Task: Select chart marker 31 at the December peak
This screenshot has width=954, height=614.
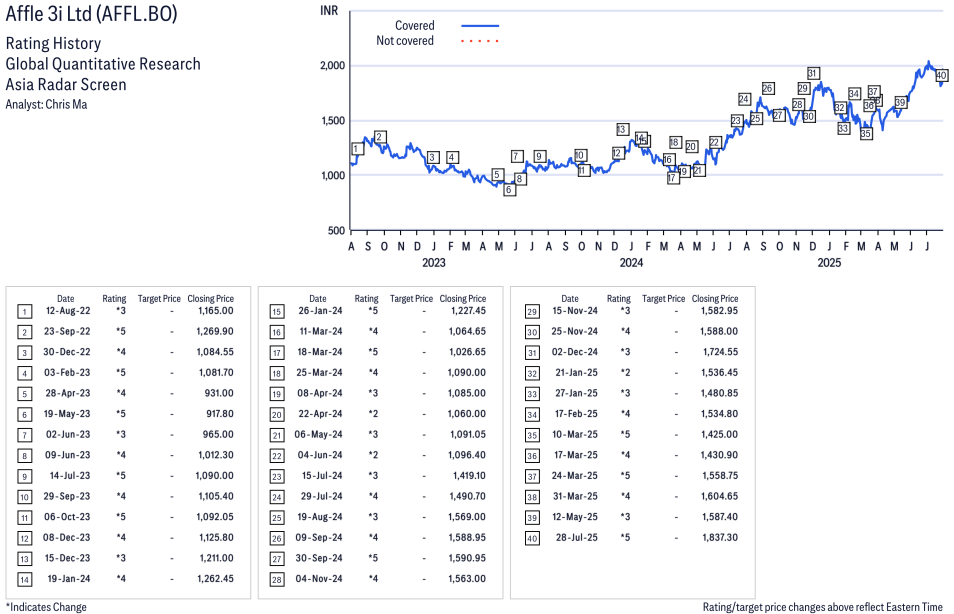Action: pos(813,74)
